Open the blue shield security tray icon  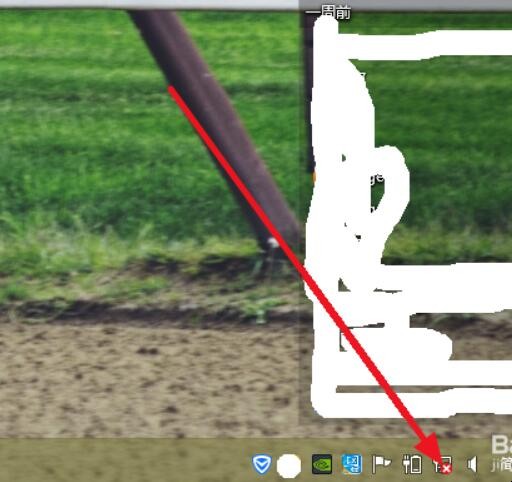click(x=262, y=464)
